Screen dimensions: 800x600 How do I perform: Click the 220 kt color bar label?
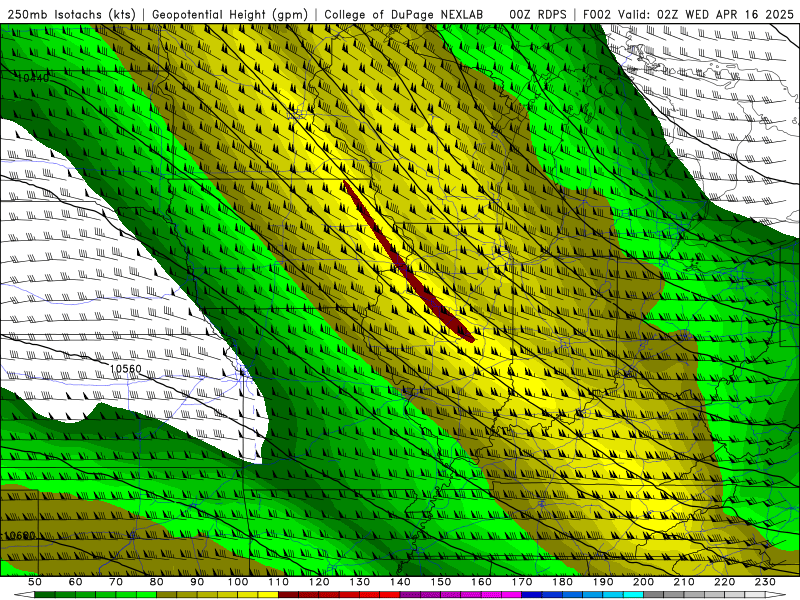tap(724, 582)
